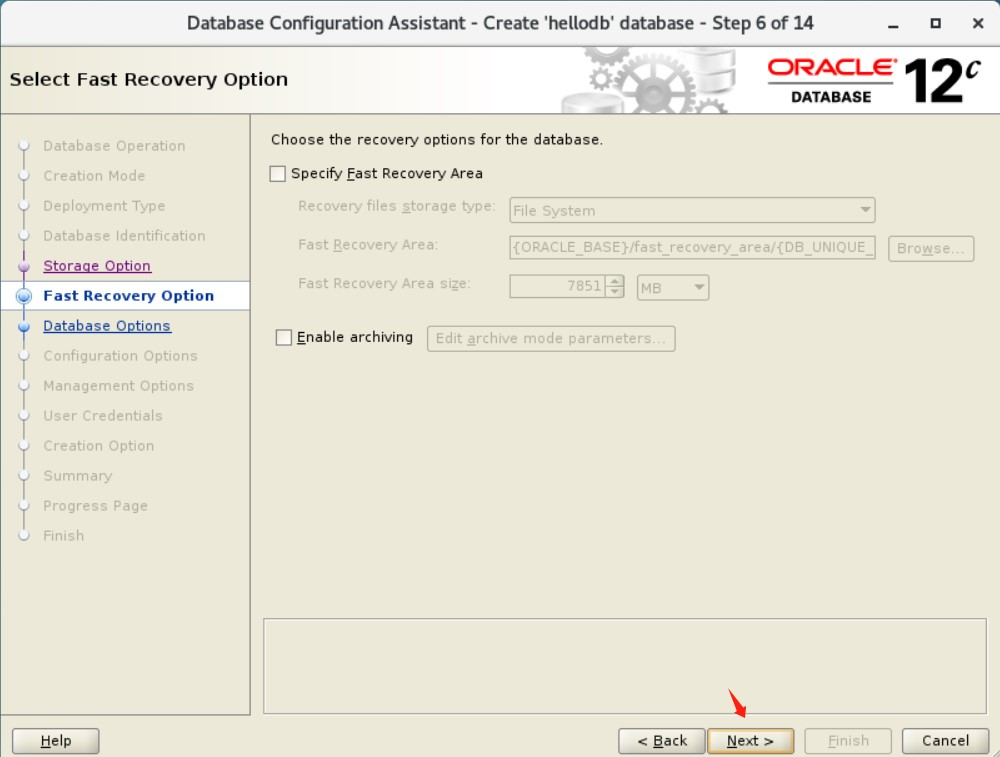Enable Specify Fast Recovery Area checkbox
The image size is (1000, 757).
(x=277, y=173)
